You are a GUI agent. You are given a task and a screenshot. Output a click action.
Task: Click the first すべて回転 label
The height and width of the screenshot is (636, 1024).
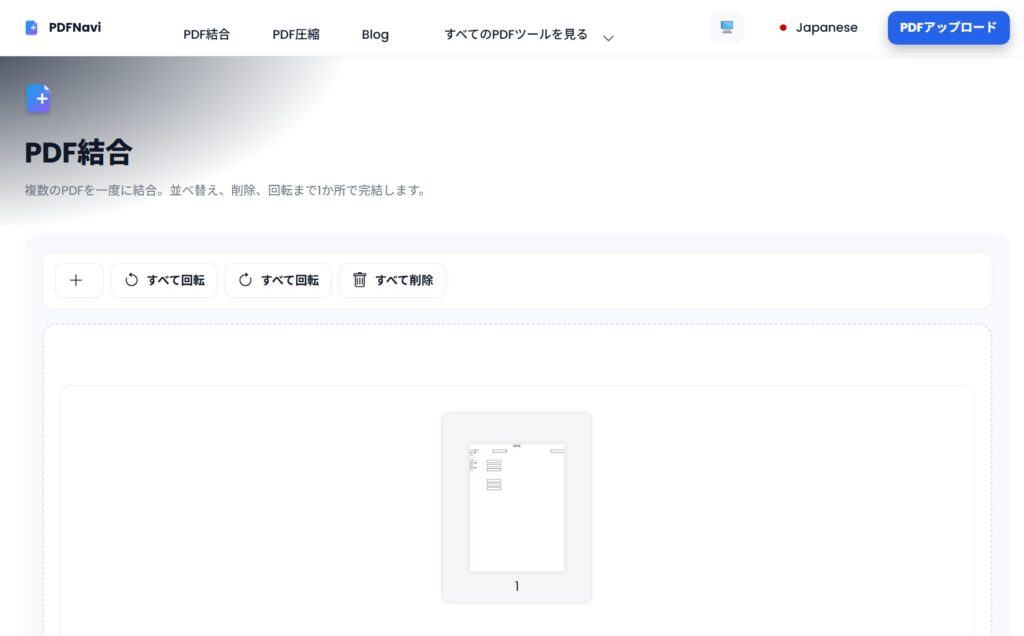coord(176,280)
